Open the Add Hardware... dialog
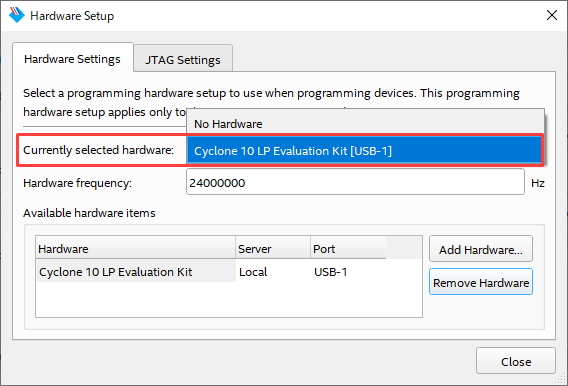 (481, 249)
